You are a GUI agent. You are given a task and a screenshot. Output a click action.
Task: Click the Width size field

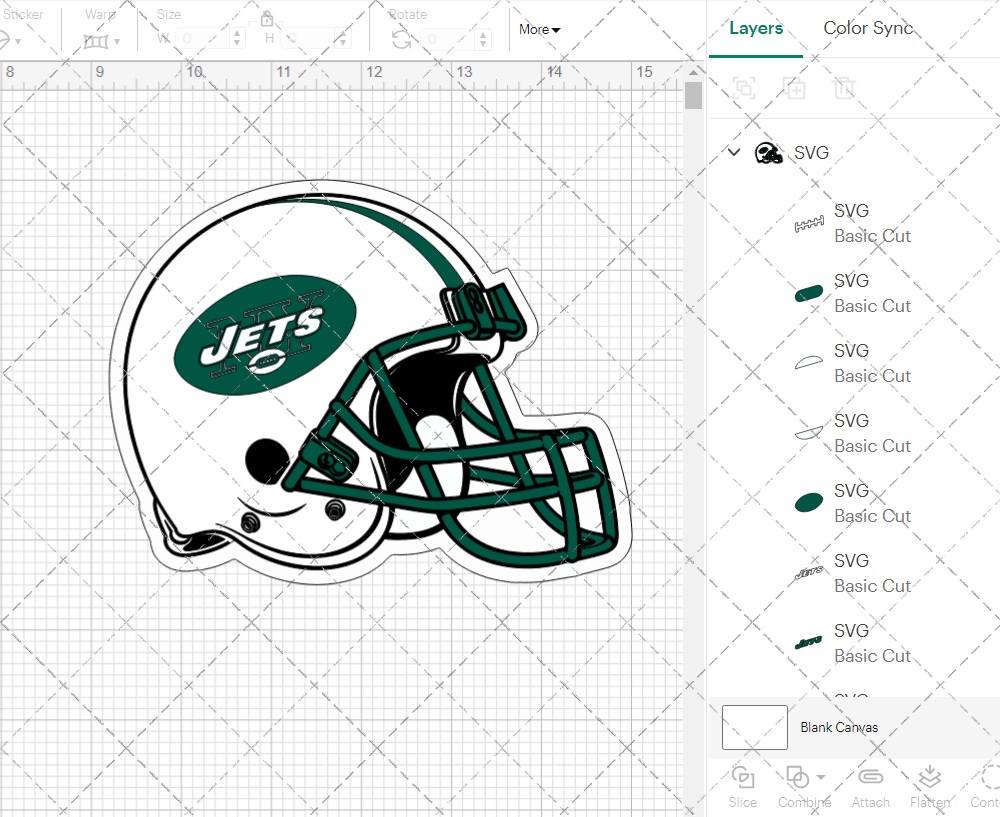click(x=202, y=39)
